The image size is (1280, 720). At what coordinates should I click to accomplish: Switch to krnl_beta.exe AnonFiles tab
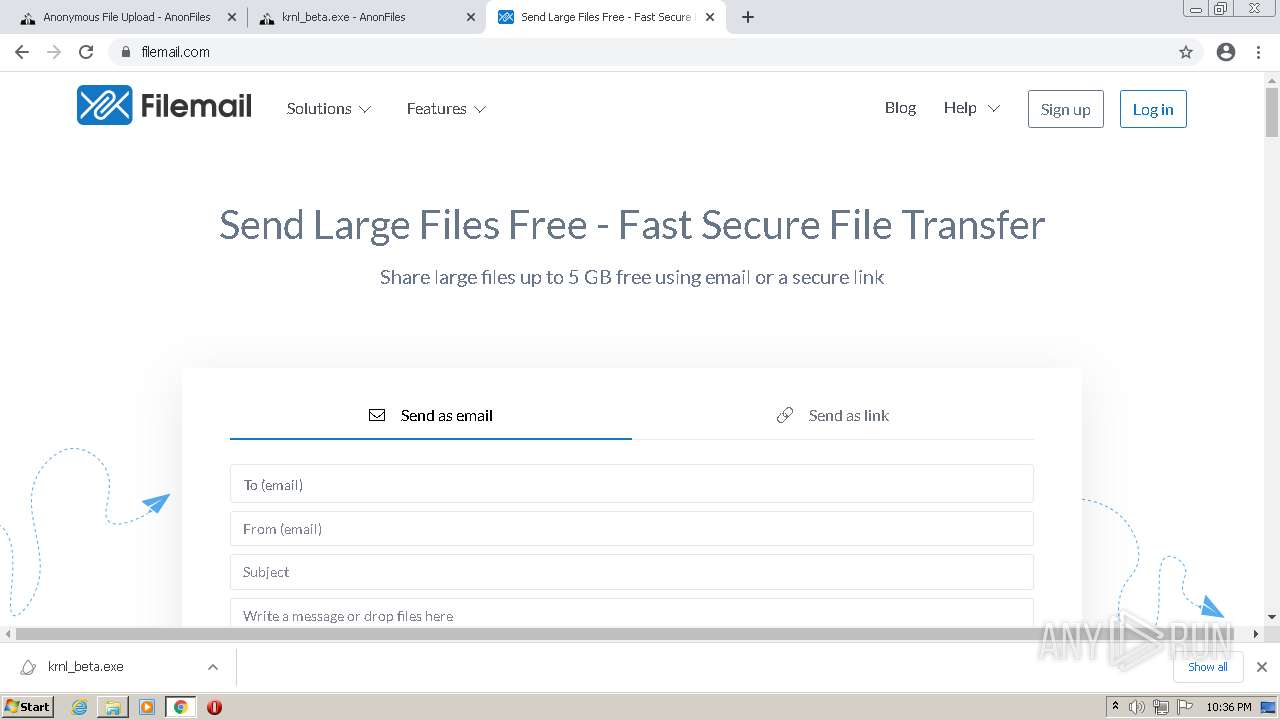point(366,17)
